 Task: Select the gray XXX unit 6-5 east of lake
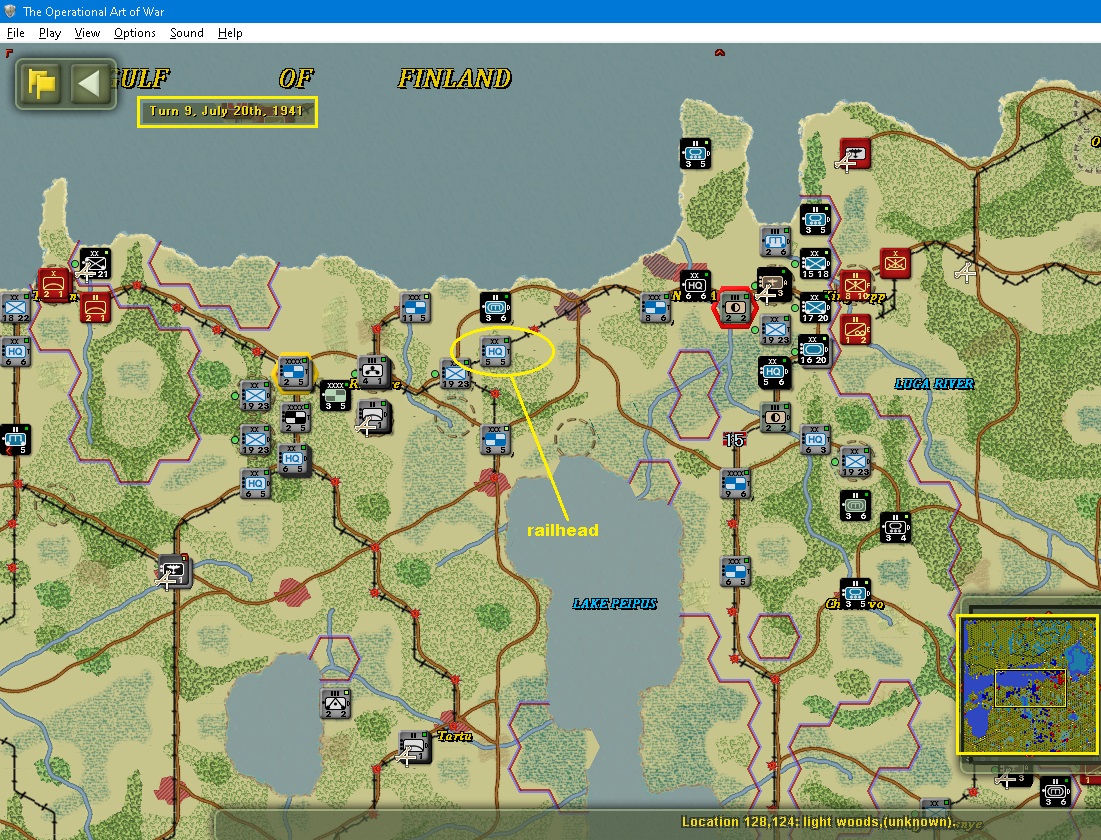click(736, 572)
